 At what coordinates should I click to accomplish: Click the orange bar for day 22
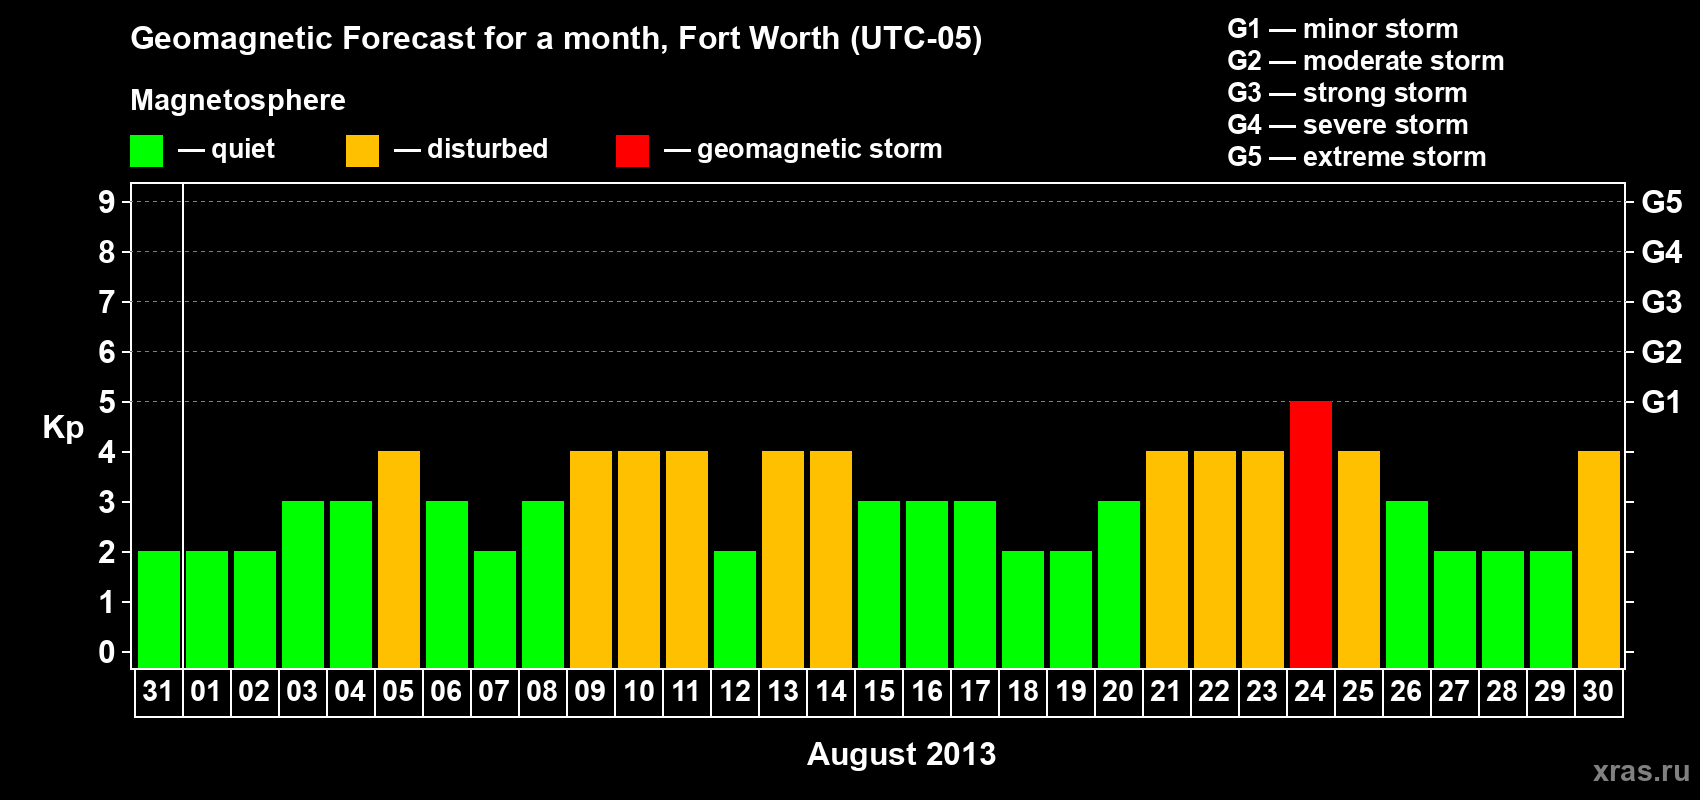pos(1215,559)
